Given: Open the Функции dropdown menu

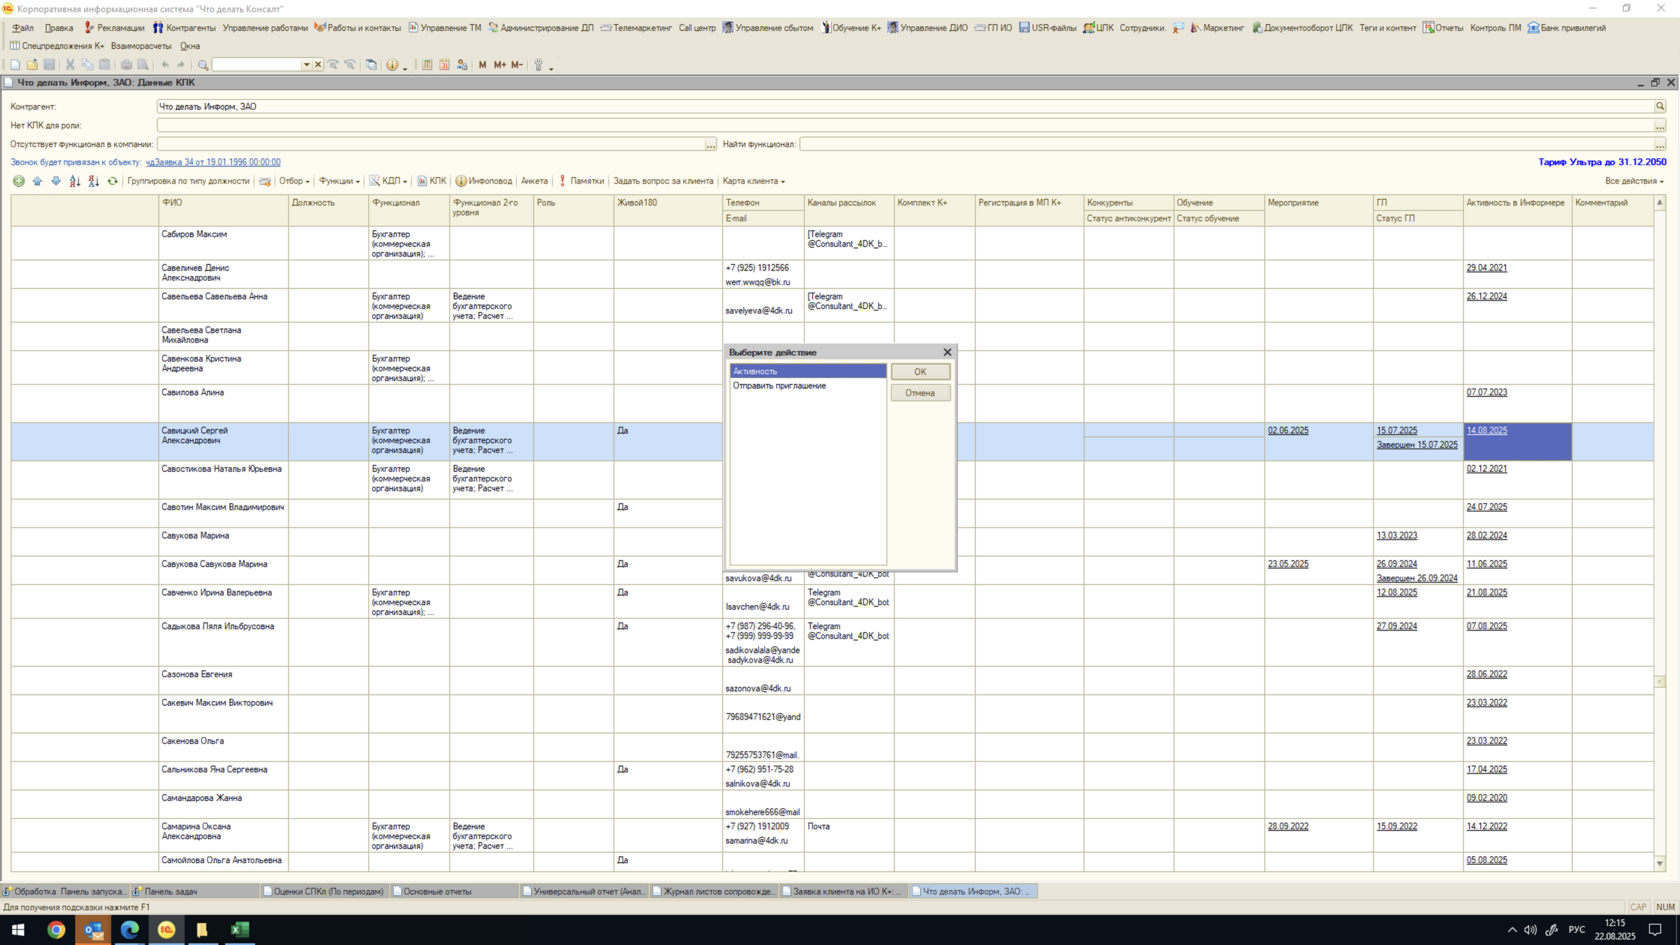Looking at the screenshot, I should coord(339,181).
